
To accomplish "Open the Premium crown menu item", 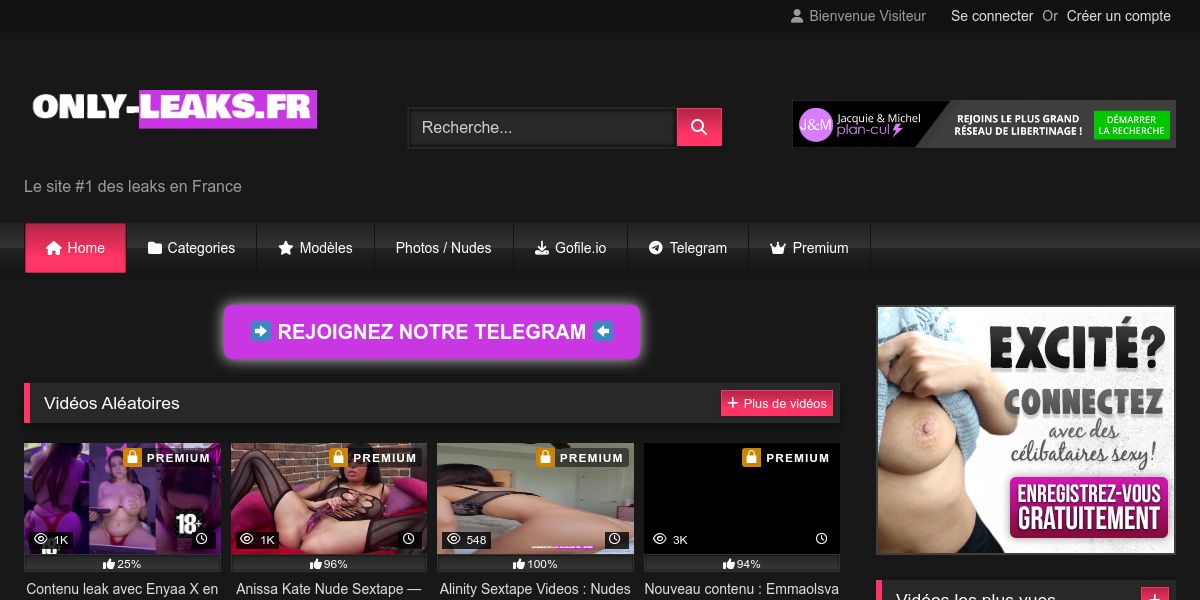I will (809, 248).
